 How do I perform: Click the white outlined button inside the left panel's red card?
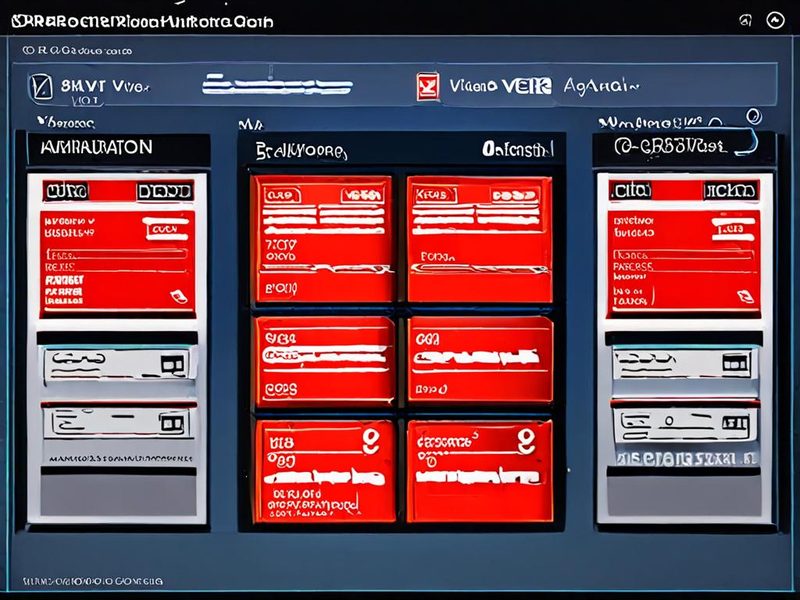[167, 229]
